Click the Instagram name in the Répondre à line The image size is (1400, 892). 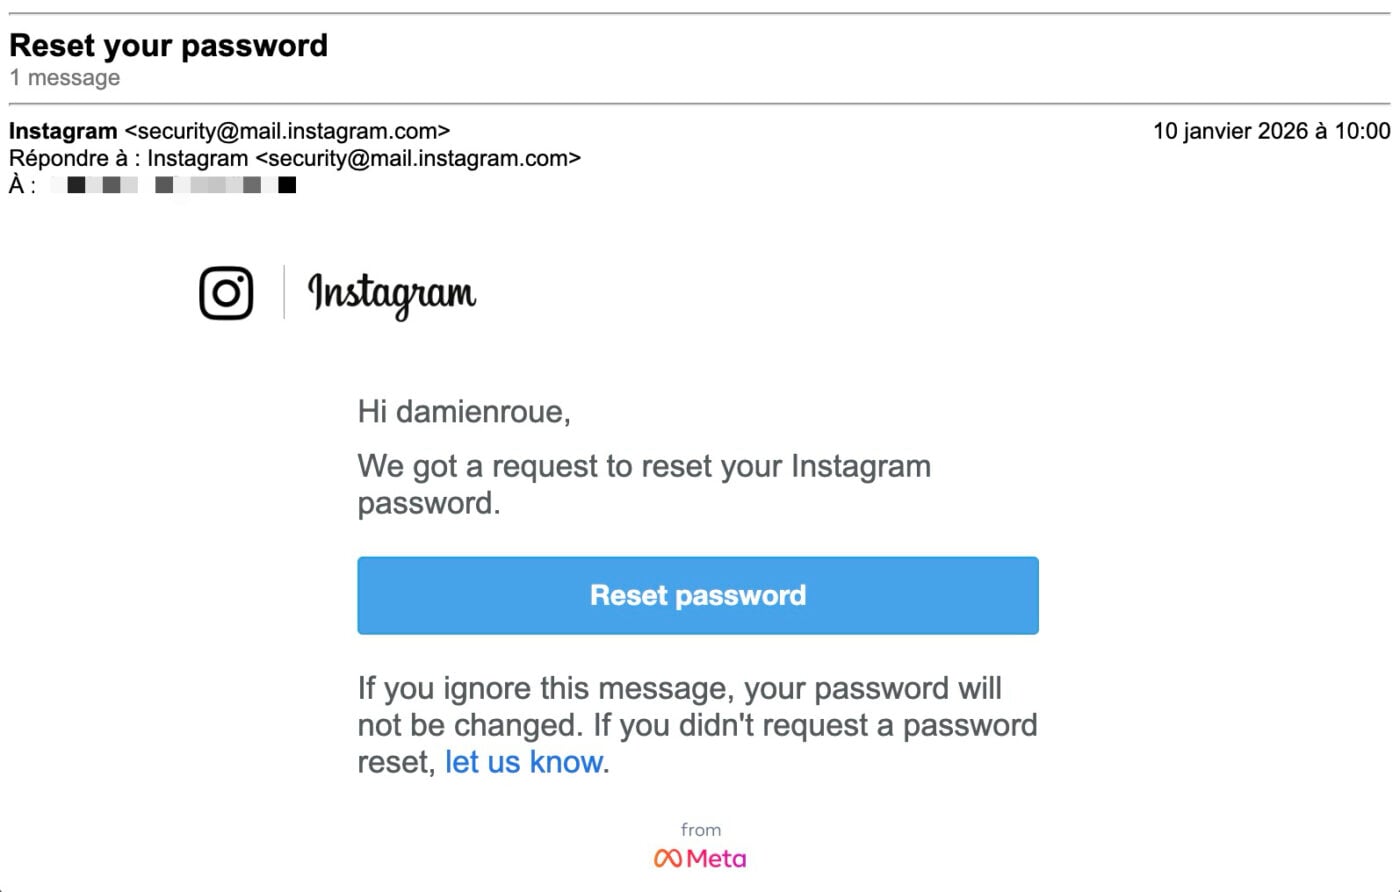(x=197, y=158)
